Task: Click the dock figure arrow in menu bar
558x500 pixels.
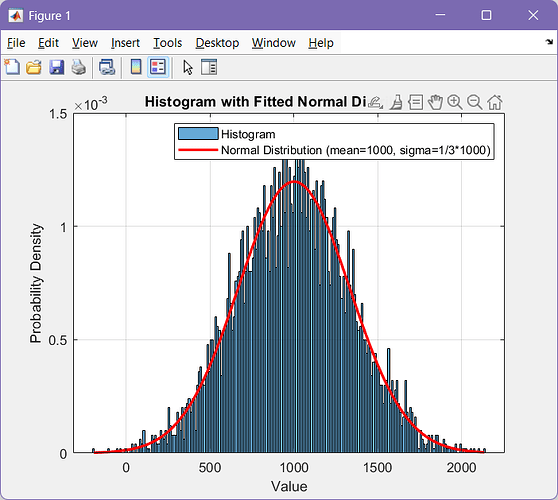Action: tap(549, 42)
